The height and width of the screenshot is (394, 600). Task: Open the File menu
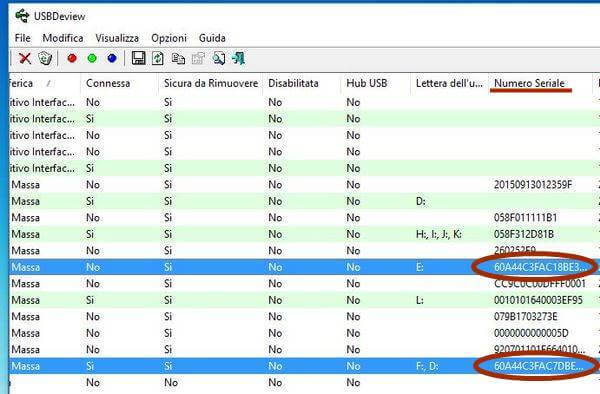click(x=23, y=38)
